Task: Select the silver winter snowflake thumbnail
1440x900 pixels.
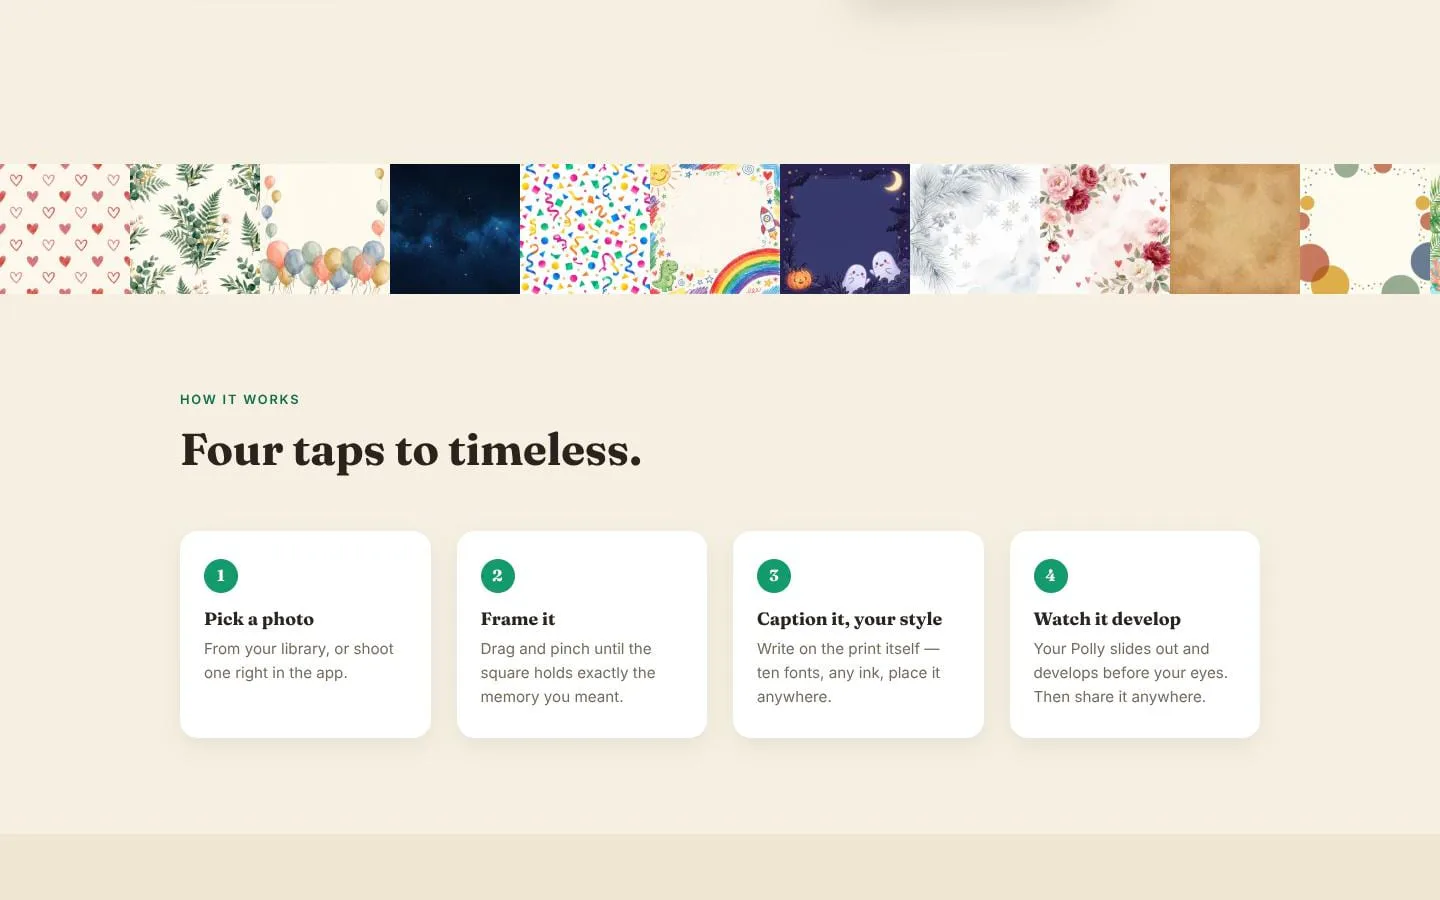Action: point(975,229)
